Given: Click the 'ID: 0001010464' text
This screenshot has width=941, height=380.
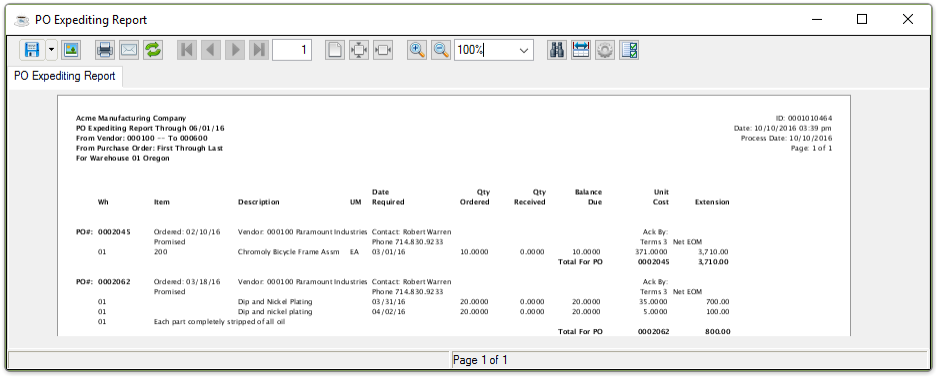Looking at the screenshot, I should 804,118.
